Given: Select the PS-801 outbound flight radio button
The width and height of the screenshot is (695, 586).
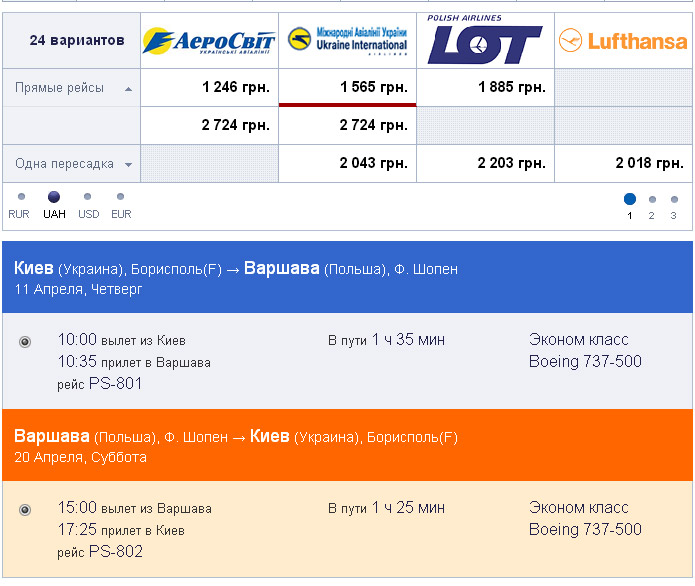Looking at the screenshot, I should [25, 342].
